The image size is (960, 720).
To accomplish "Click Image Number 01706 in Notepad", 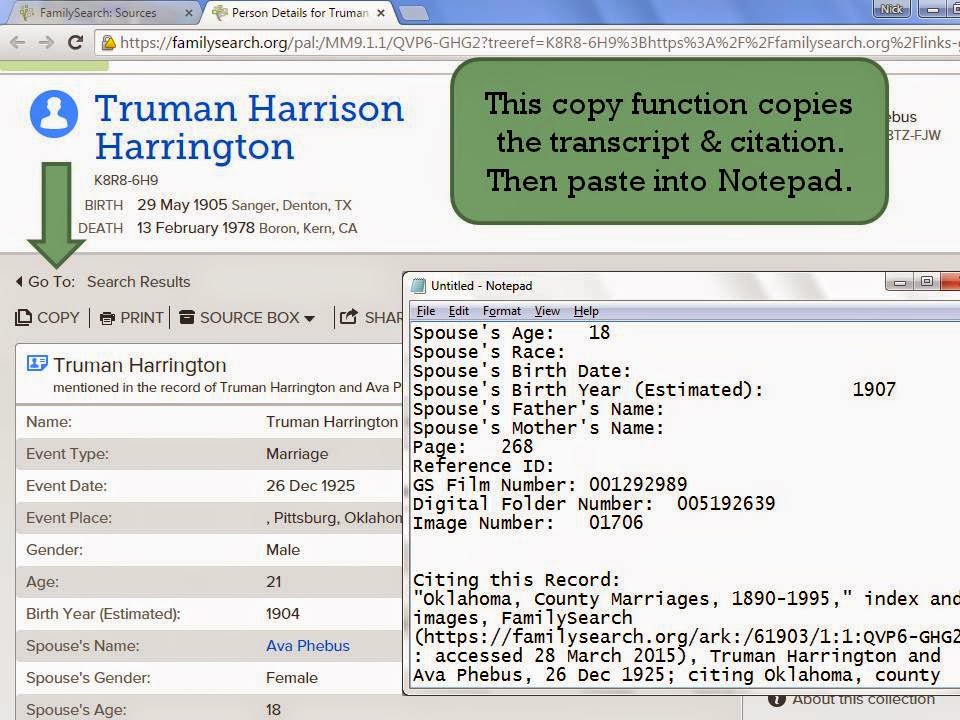I will [x=528, y=523].
